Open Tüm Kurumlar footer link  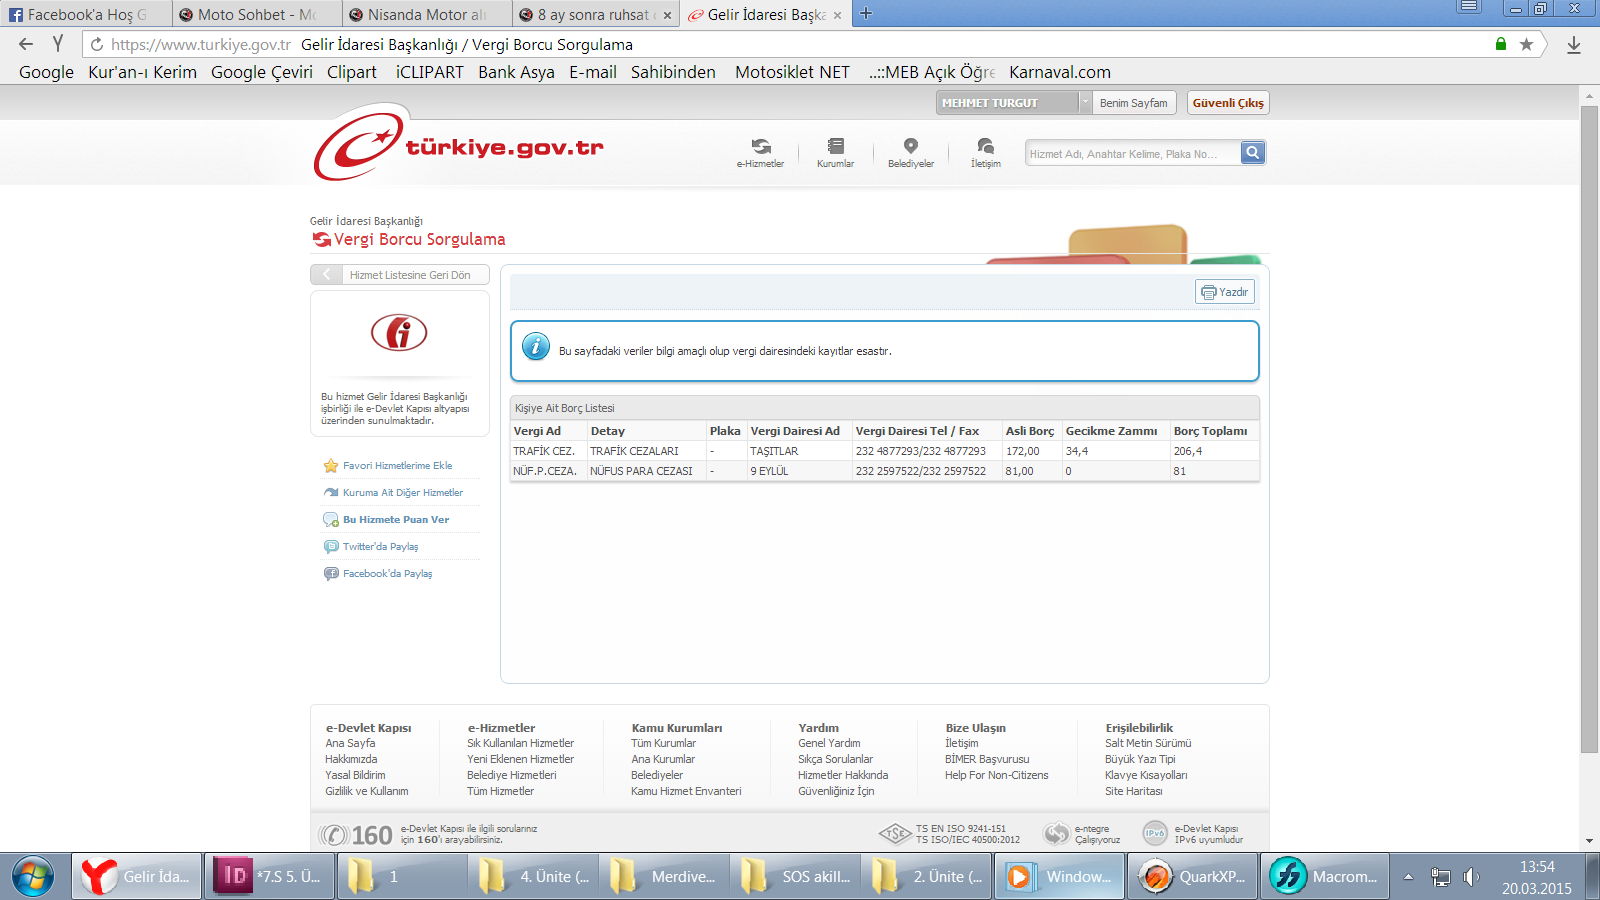(x=663, y=743)
